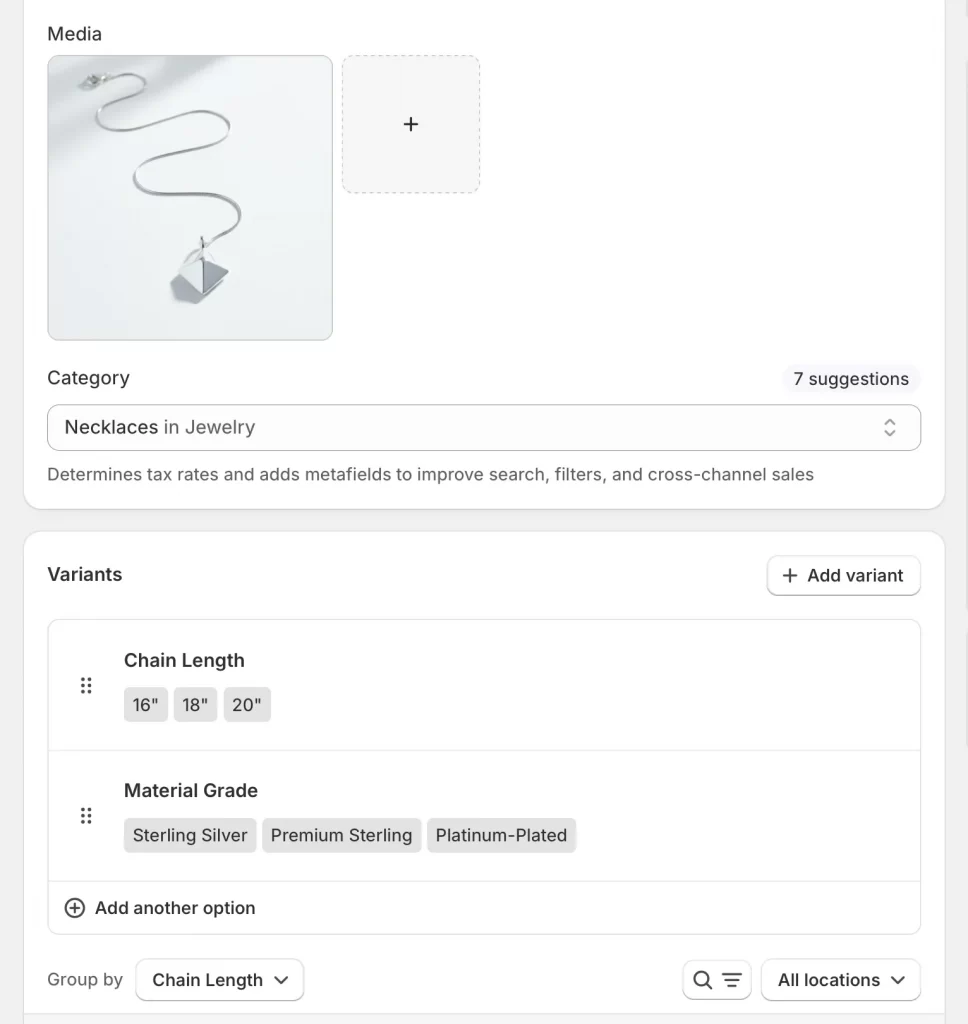Select the Platinum-Plated material value
This screenshot has width=968, height=1024.
tap(501, 835)
